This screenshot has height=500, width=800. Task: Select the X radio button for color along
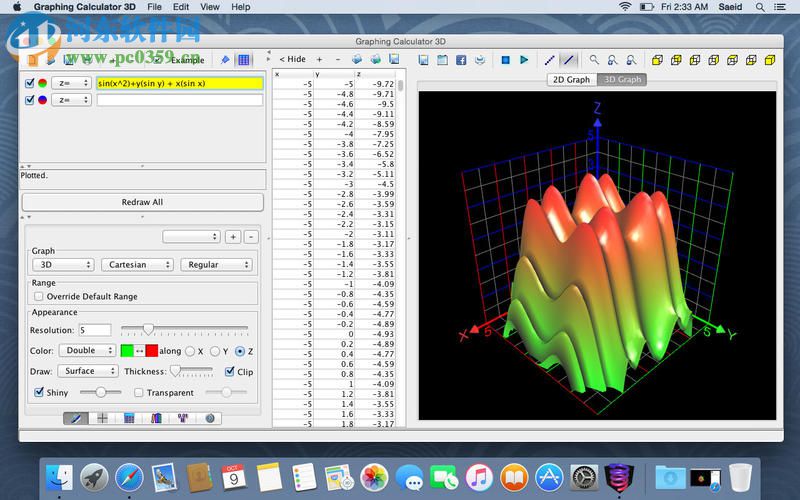(x=190, y=351)
